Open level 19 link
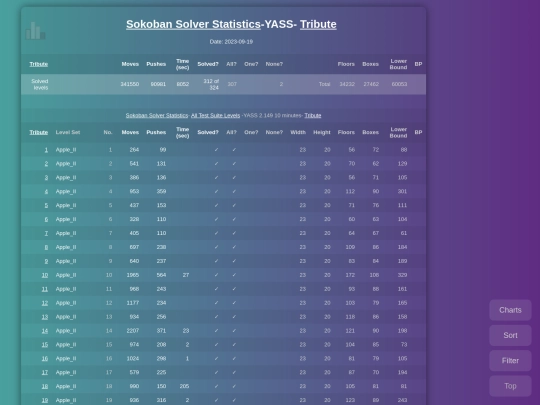The image size is (540, 405). tap(45, 400)
